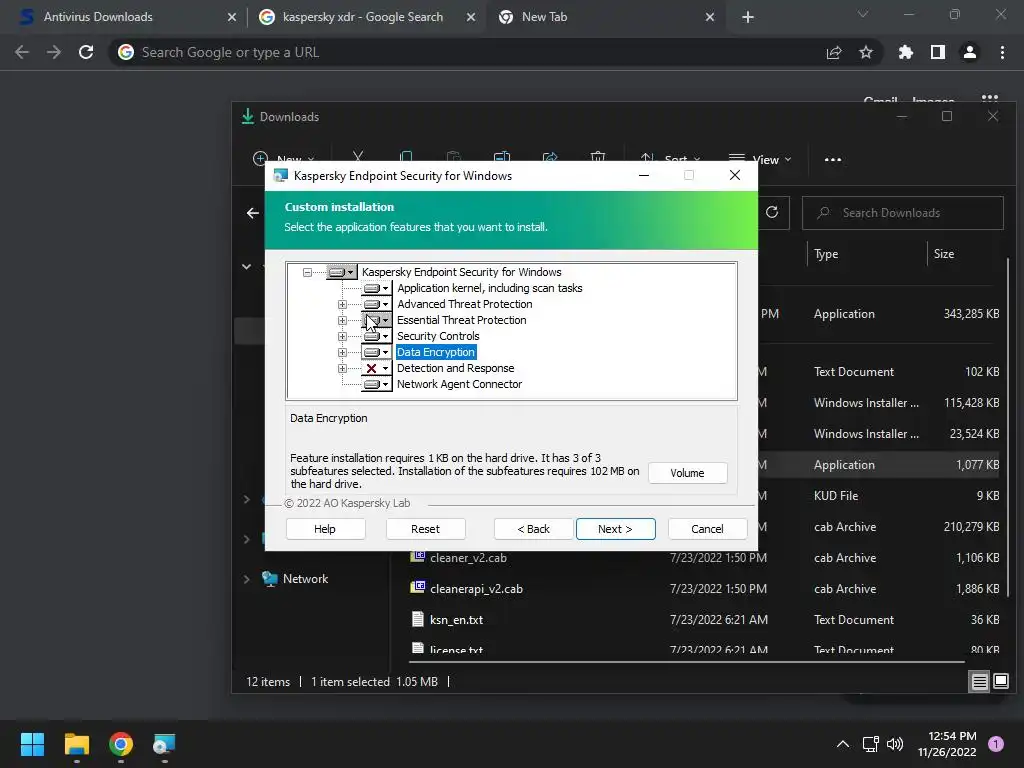Image resolution: width=1024 pixels, height=768 pixels.
Task: Open Detection and Response feature dropdown
Action: 376,368
